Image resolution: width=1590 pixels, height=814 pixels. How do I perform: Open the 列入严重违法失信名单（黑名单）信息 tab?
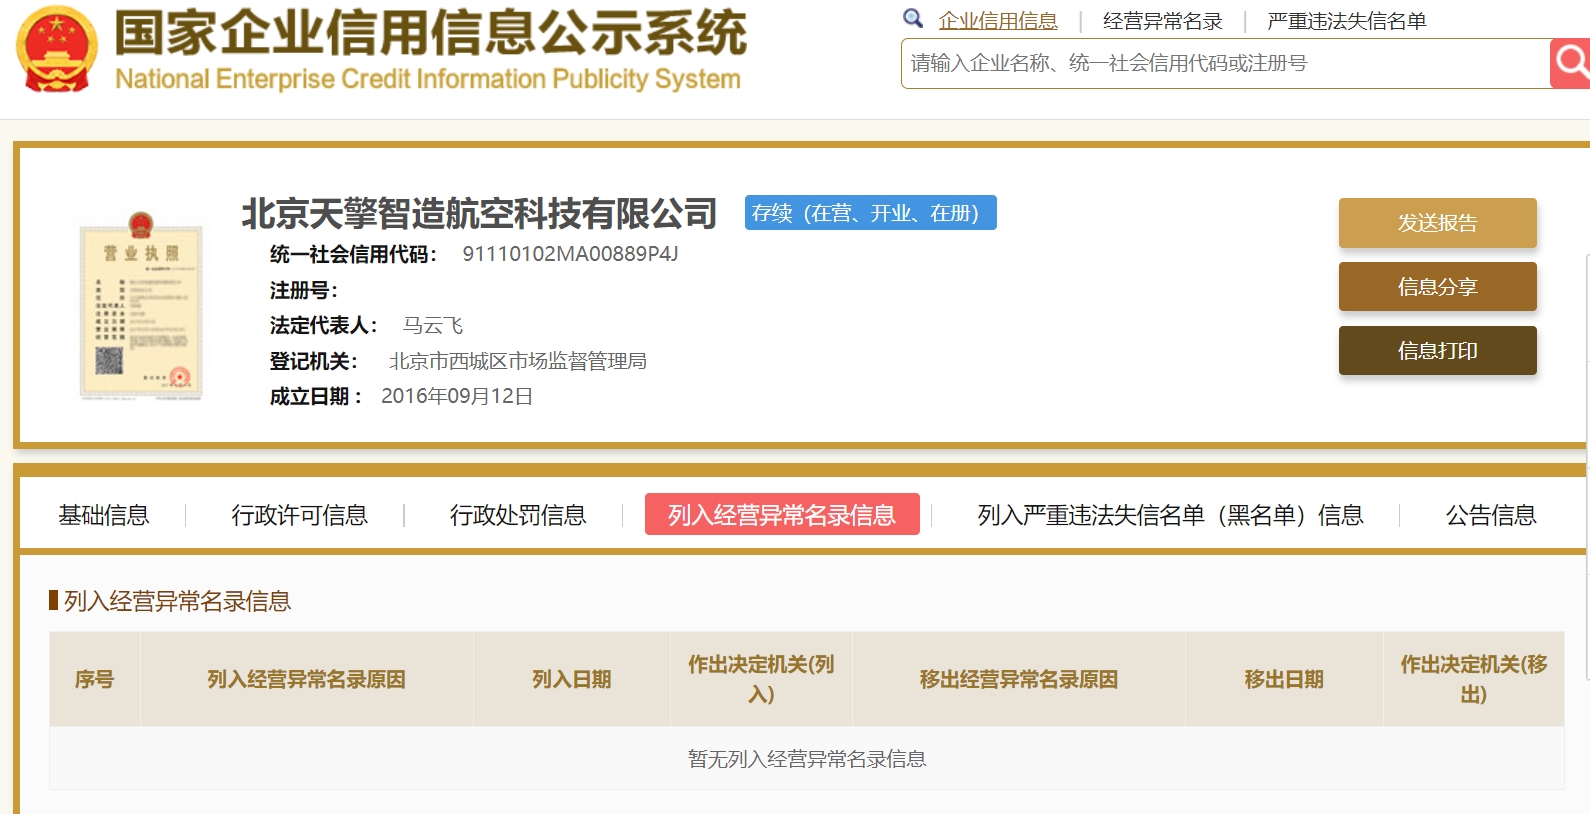(1171, 515)
